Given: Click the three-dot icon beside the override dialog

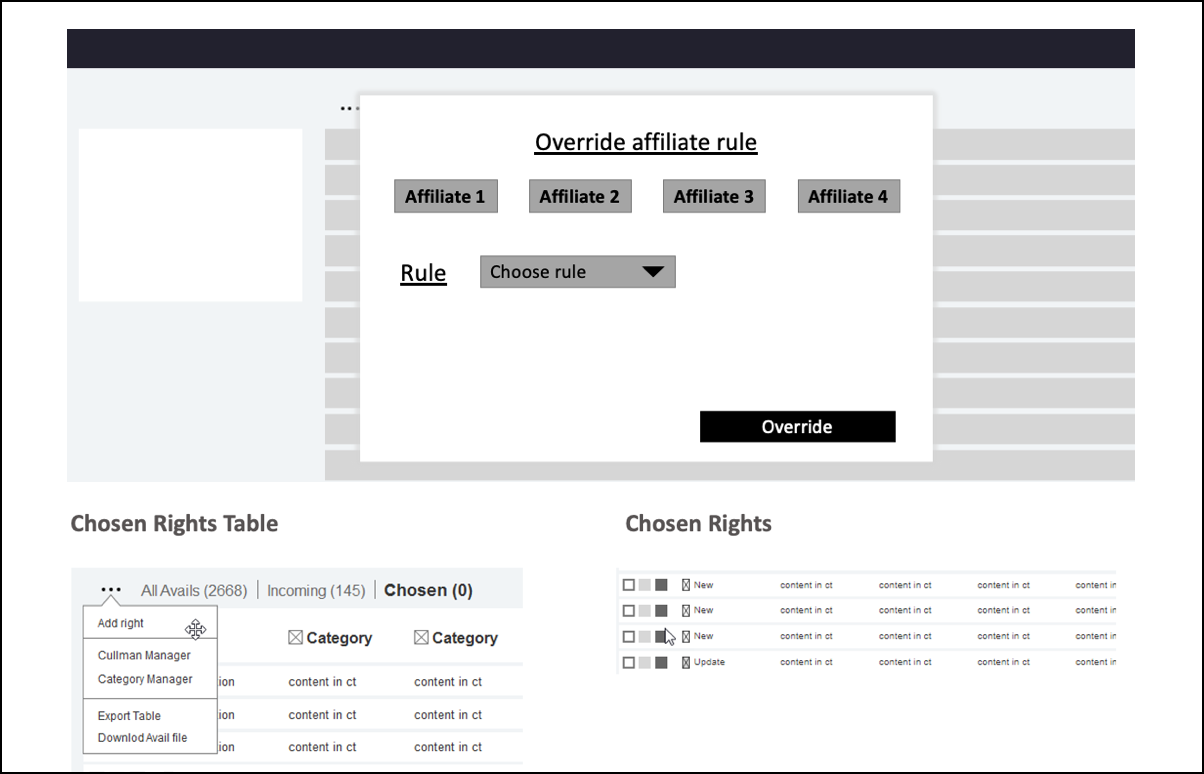Looking at the screenshot, I should pos(347,108).
